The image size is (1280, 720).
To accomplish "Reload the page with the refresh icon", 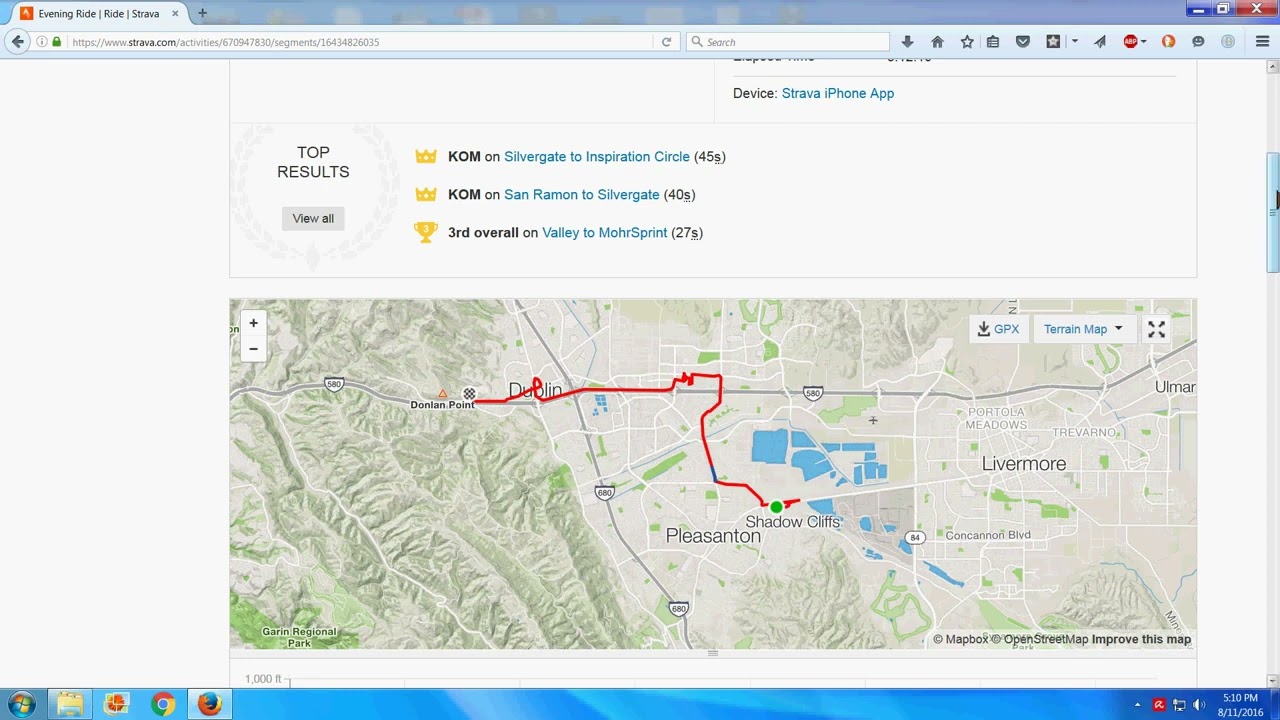I will (666, 42).
